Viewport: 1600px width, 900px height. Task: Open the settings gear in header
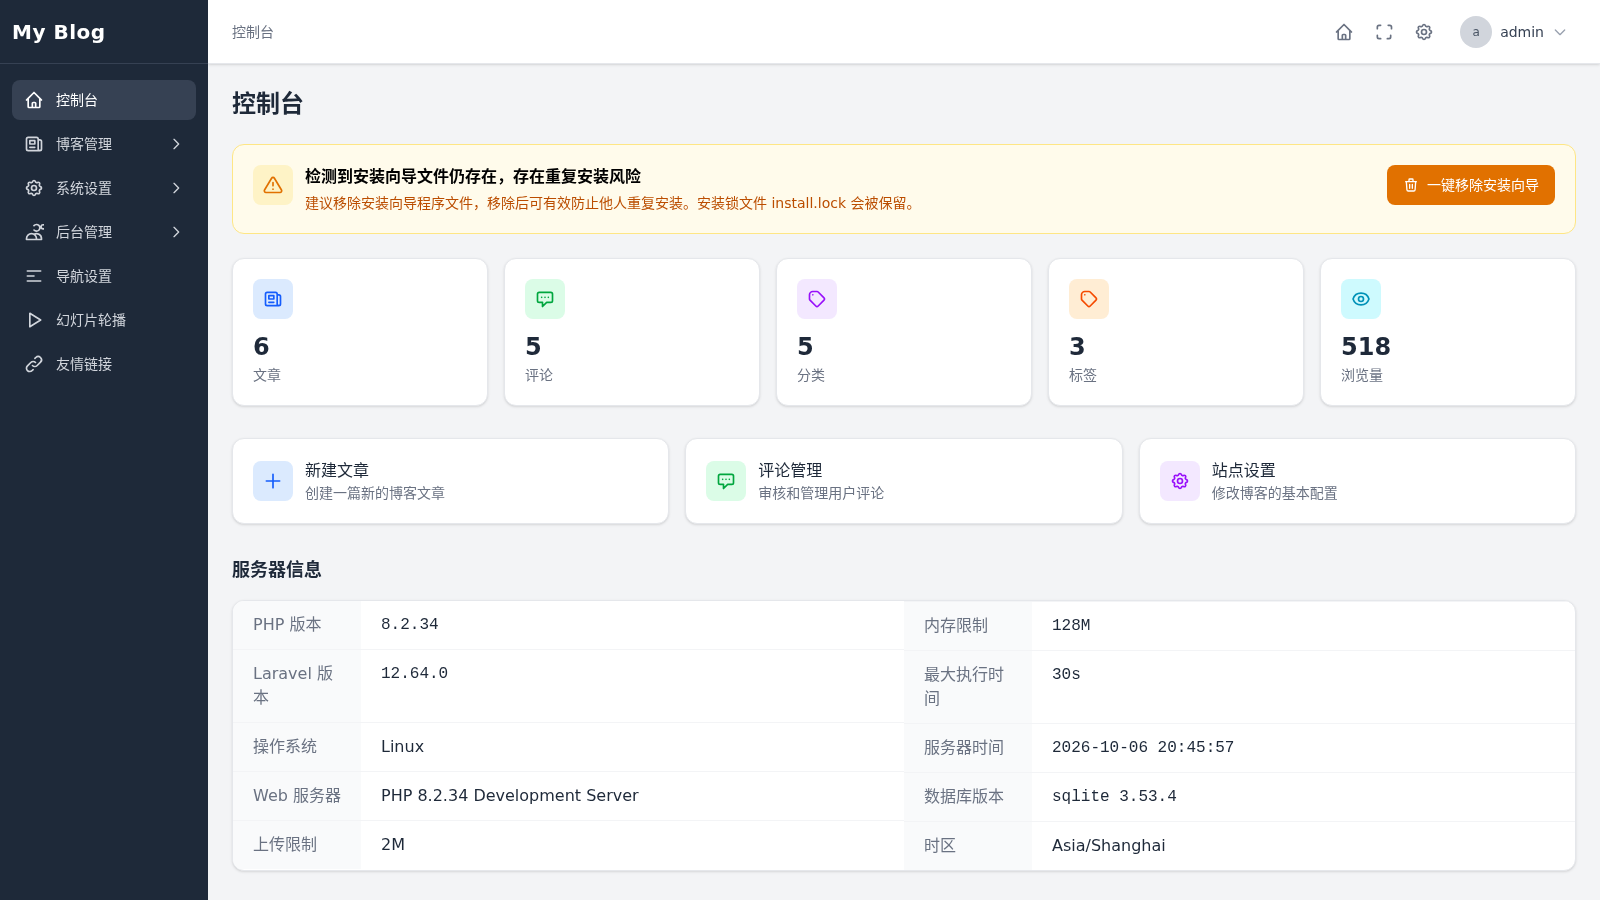coord(1424,32)
